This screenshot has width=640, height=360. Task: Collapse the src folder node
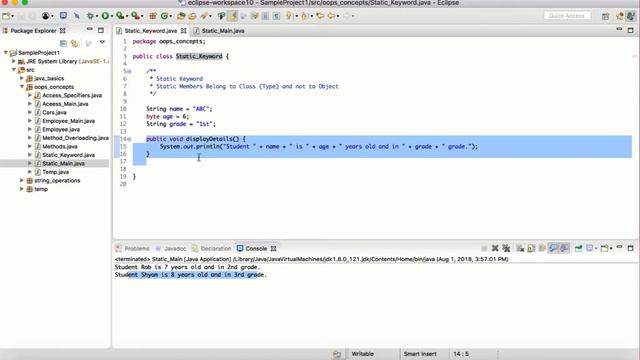coord(13,70)
